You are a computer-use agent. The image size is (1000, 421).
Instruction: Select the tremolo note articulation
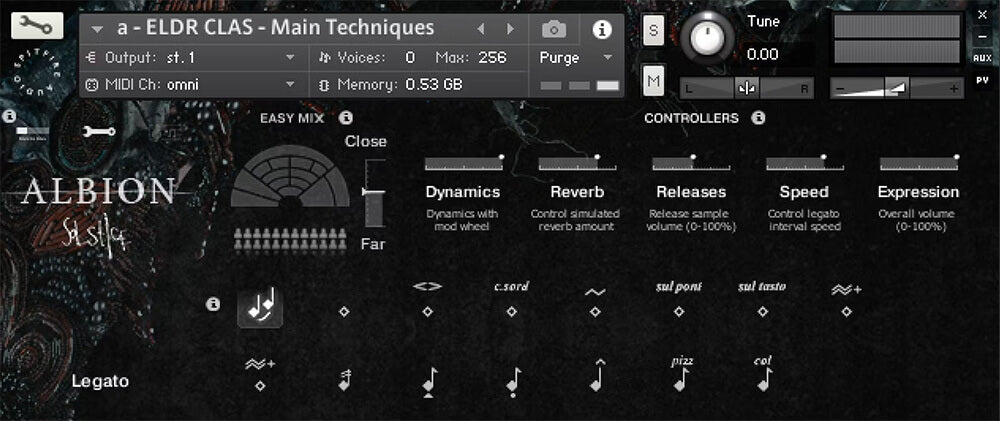(x=344, y=380)
